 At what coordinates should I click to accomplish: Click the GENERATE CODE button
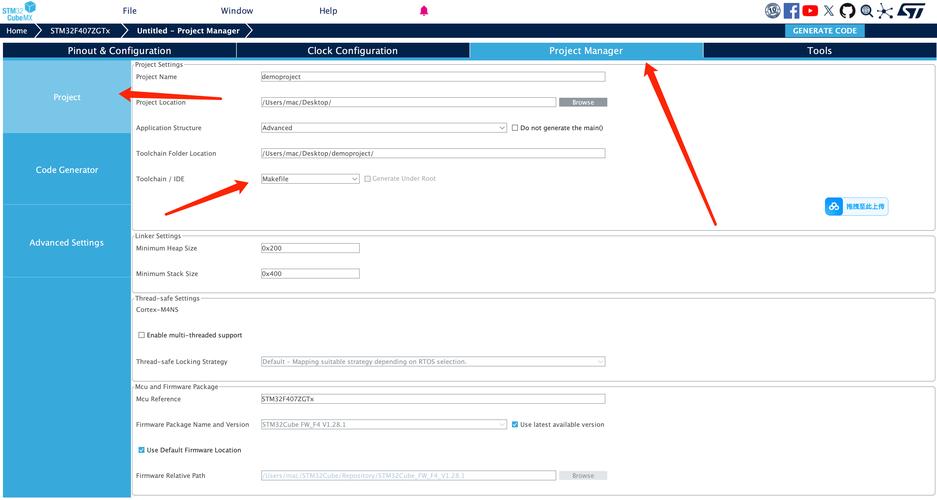[825, 30]
